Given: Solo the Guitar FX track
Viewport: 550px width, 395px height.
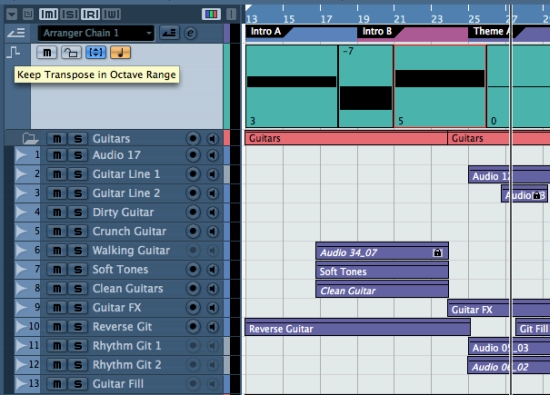Looking at the screenshot, I should (x=78, y=308).
